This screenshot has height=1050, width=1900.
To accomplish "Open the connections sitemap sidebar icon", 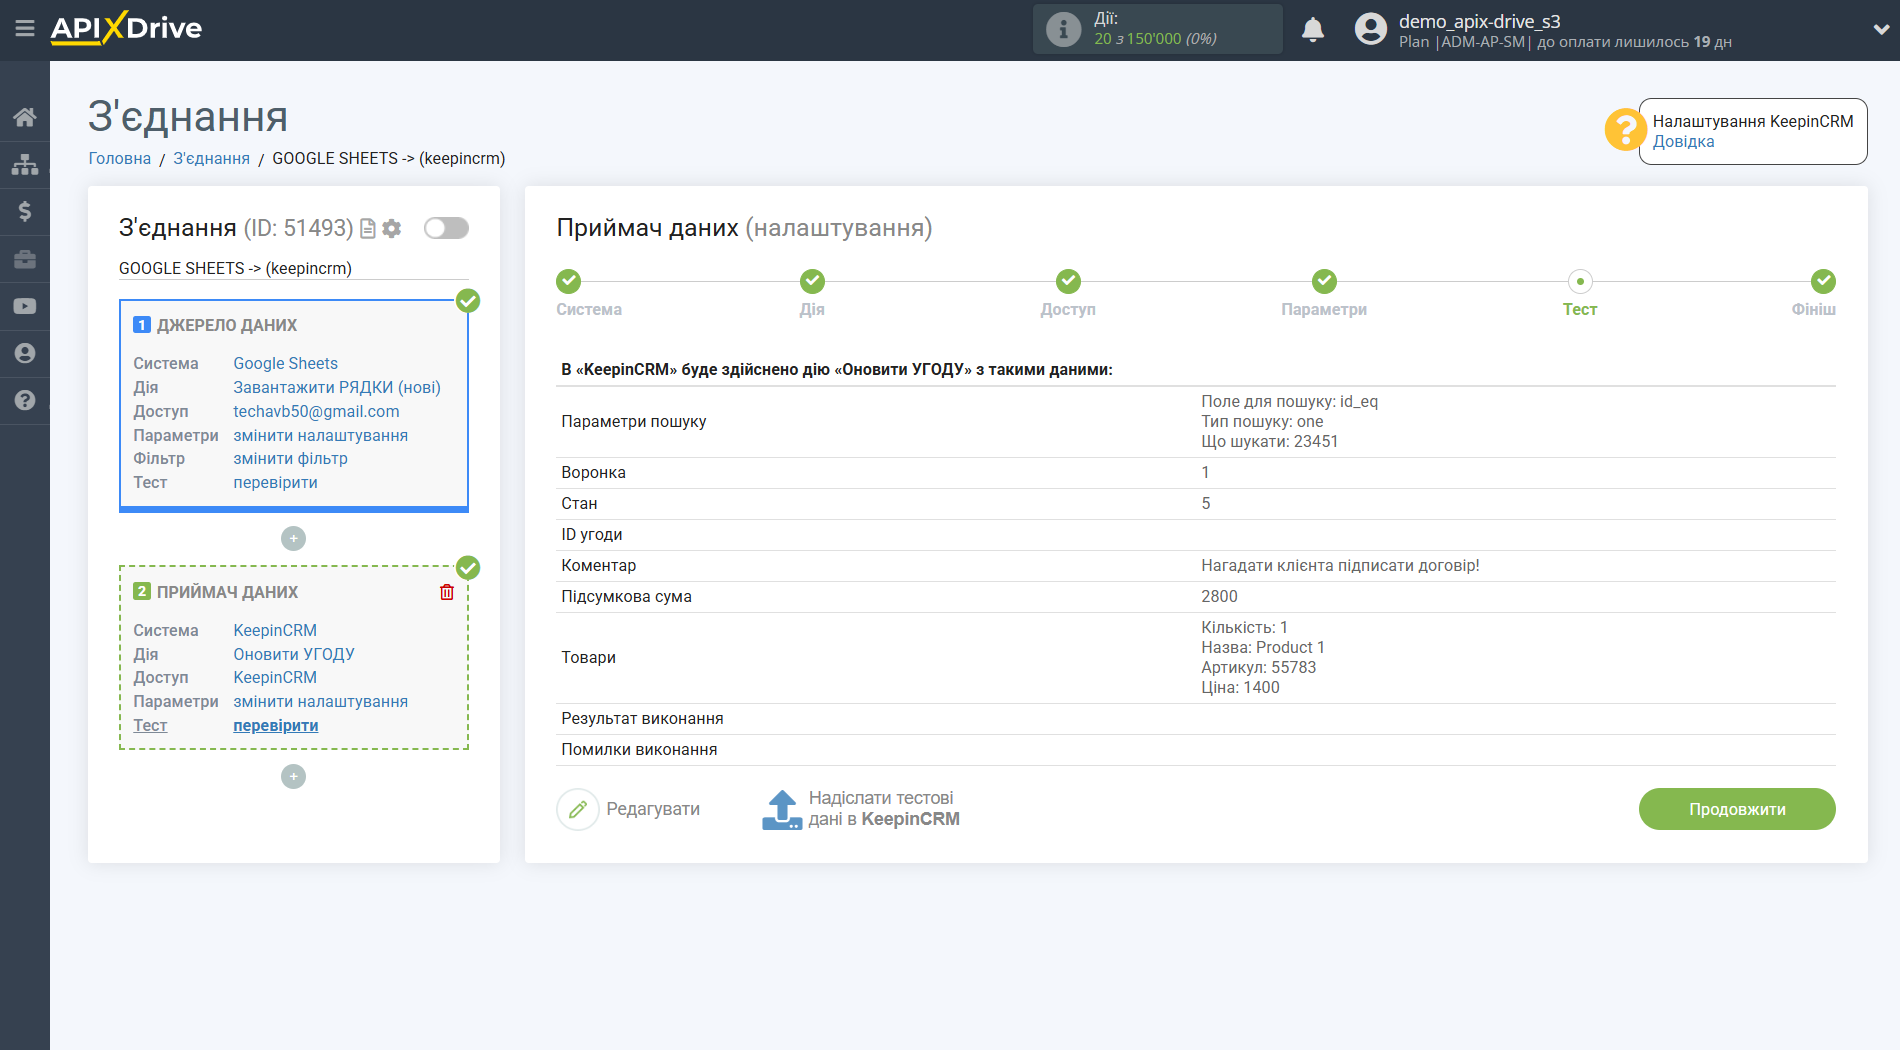I will coord(25,164).
